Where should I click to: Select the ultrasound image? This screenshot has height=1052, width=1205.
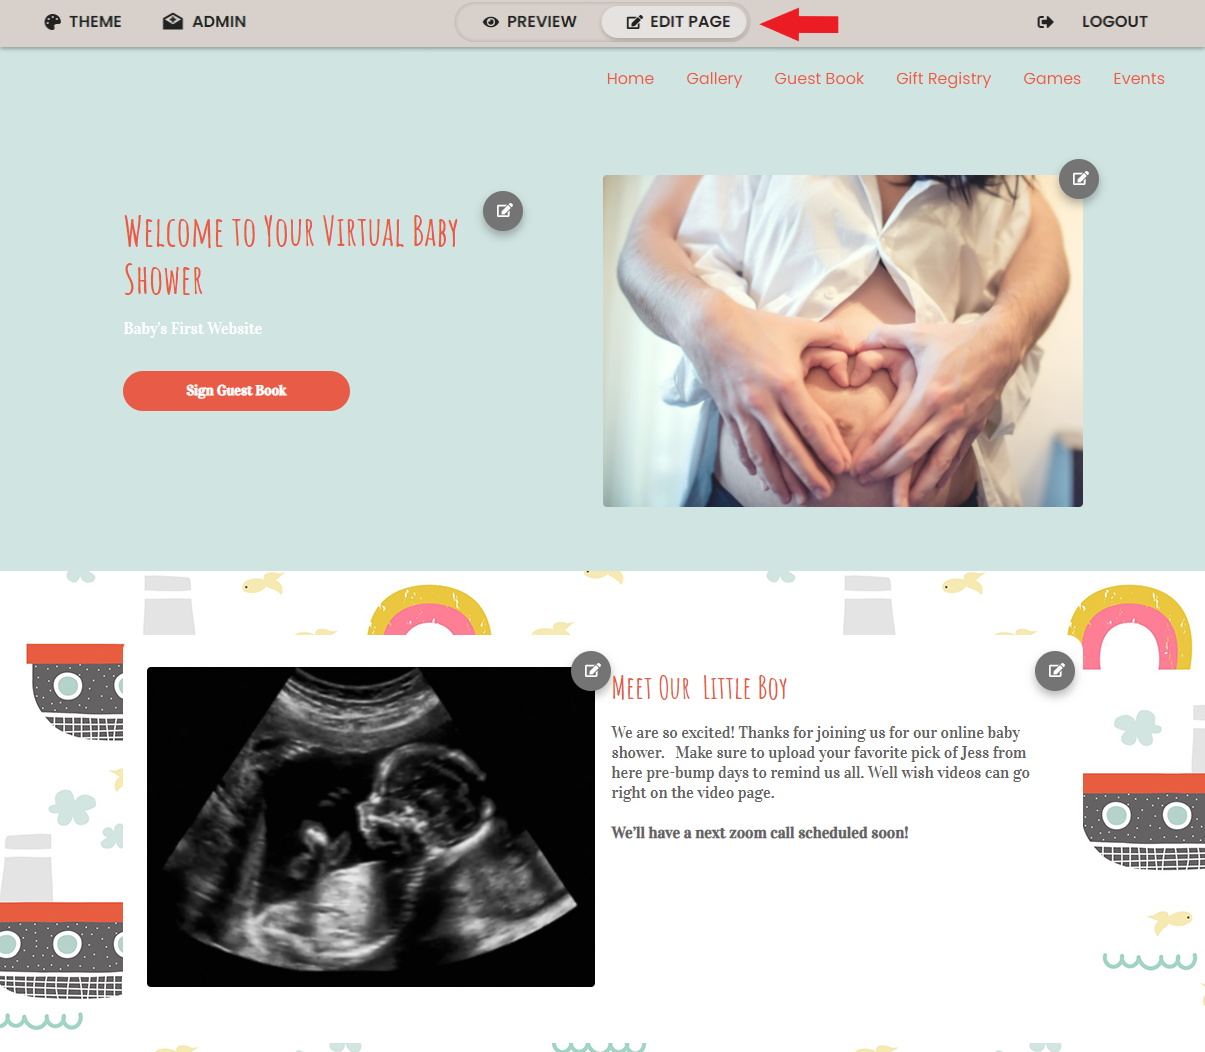coord(371,827)
